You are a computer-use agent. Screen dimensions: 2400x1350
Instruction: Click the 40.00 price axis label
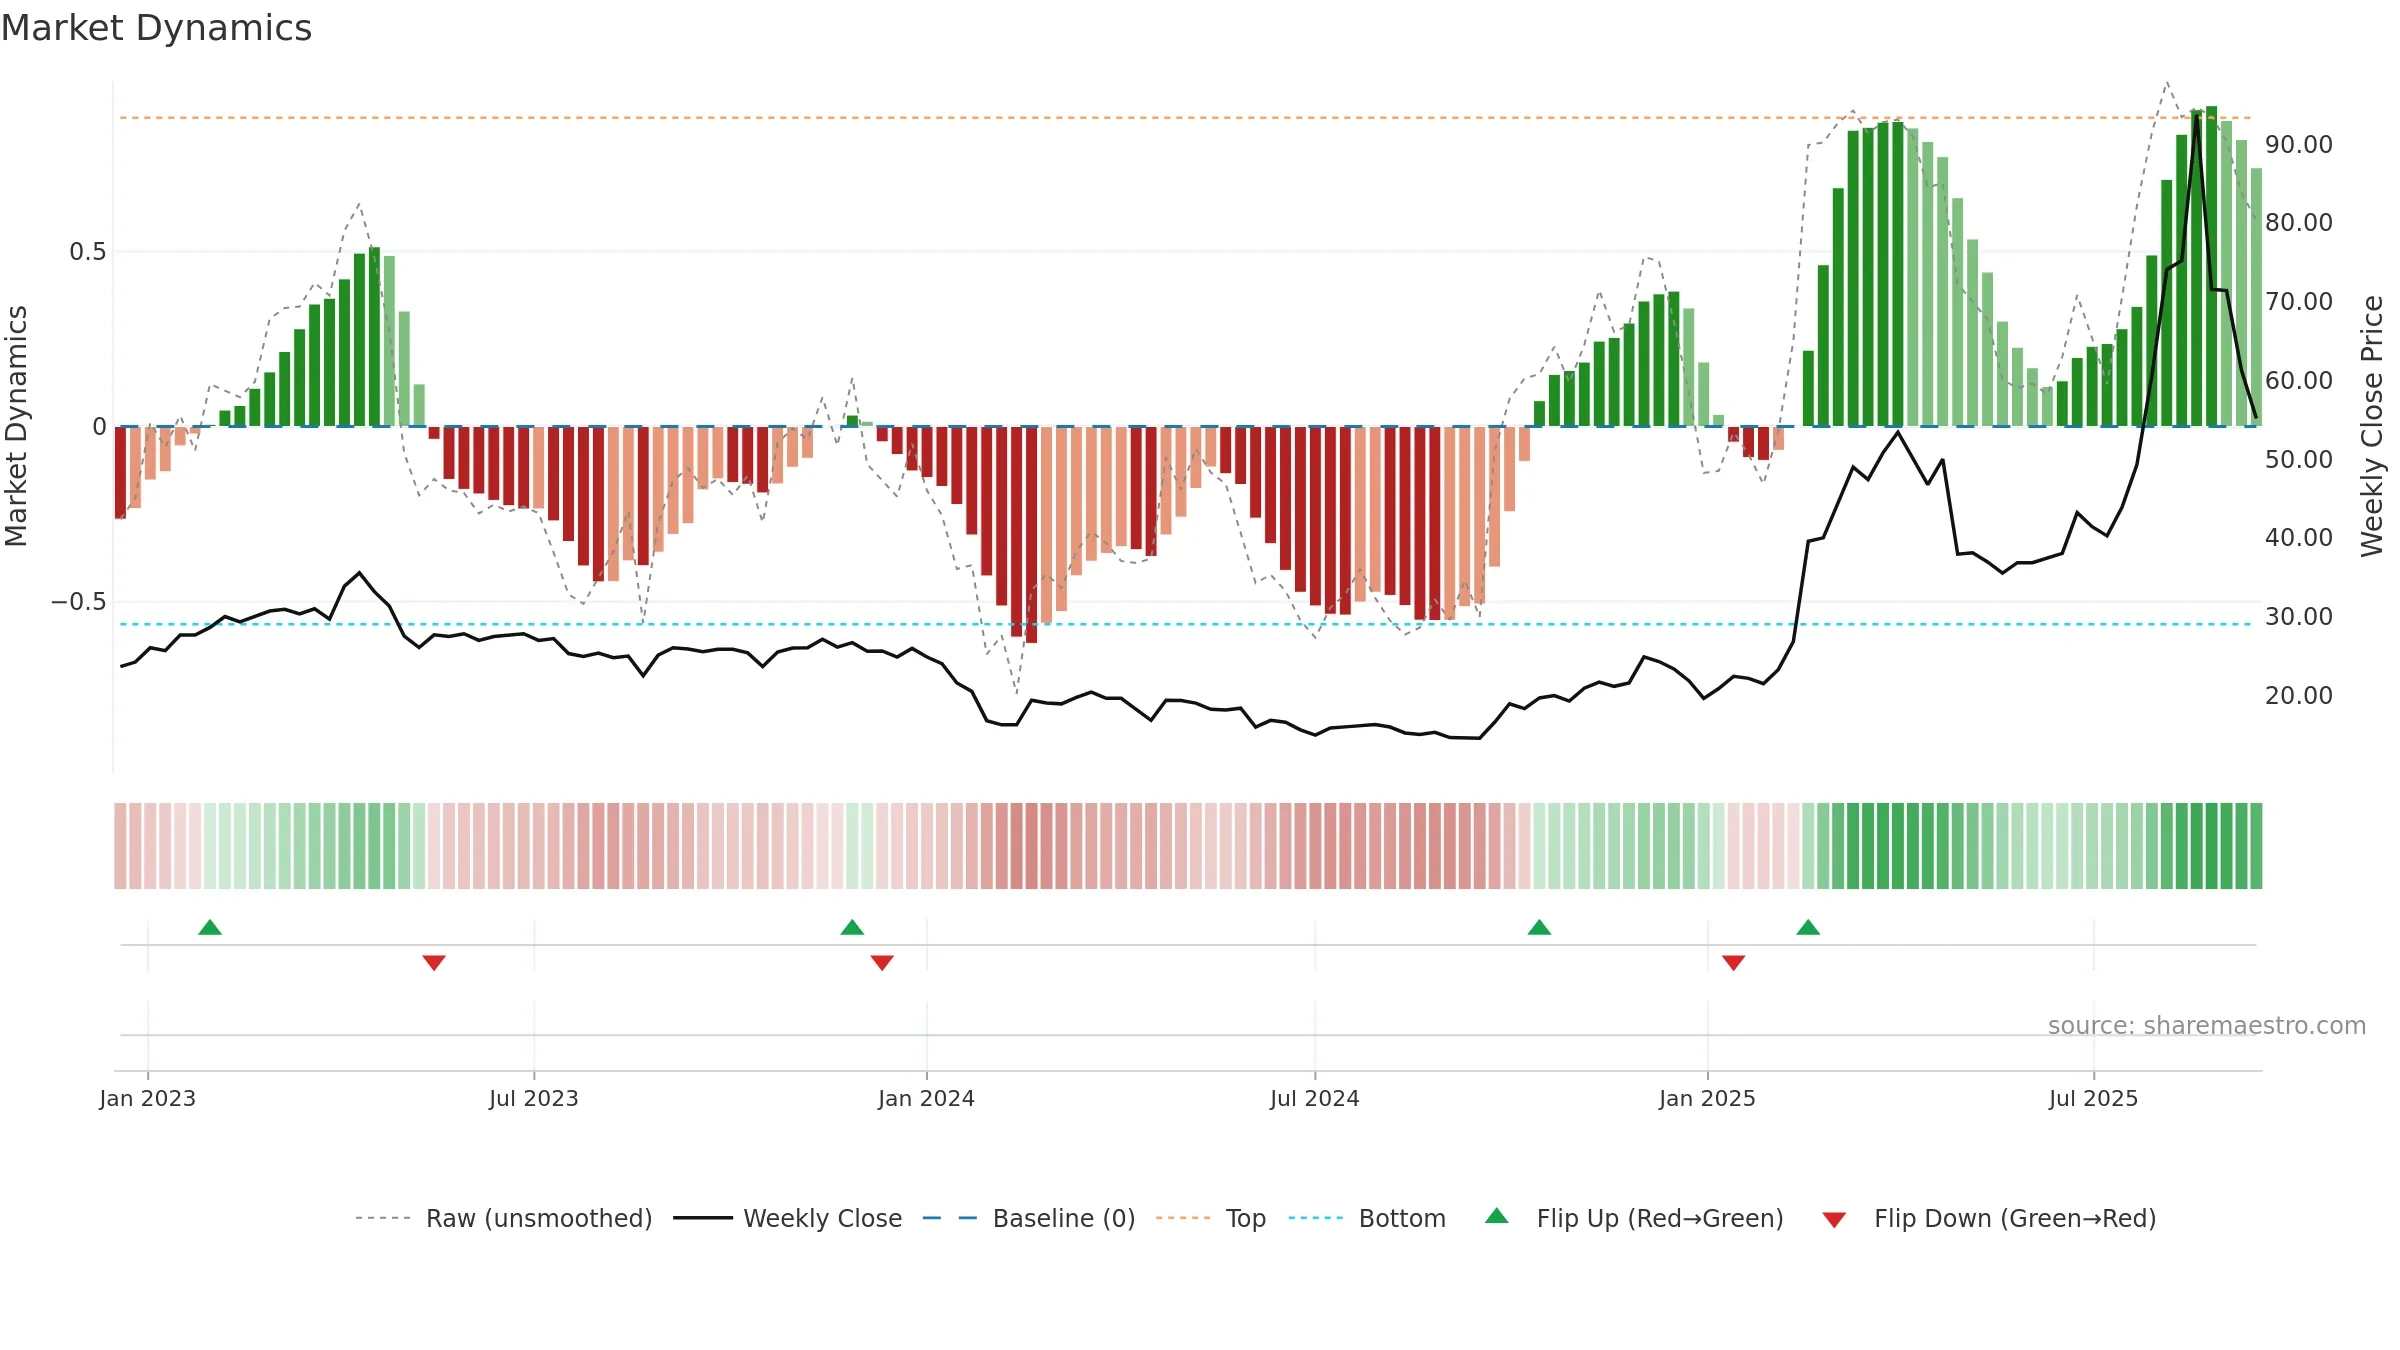(2299, 537)
